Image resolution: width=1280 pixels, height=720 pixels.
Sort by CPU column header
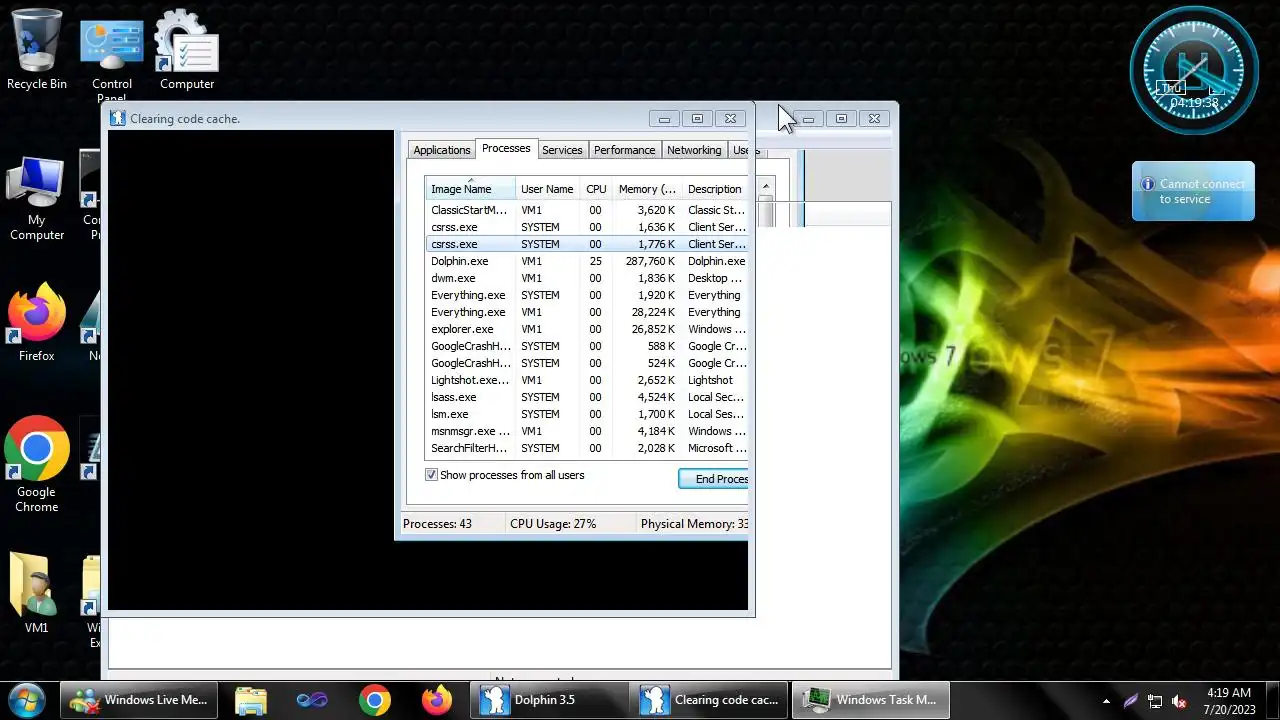point(596,188)
